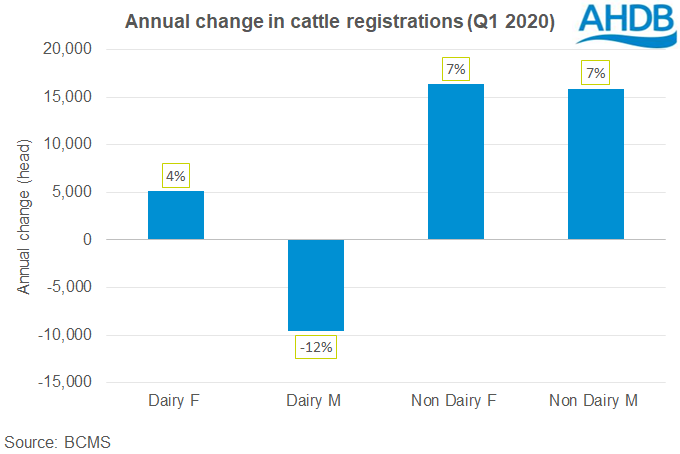Image resolution: width=680 pixels, height=454 pixels.
Task: Click the Non Dairy M axis label
Action: 596,400
